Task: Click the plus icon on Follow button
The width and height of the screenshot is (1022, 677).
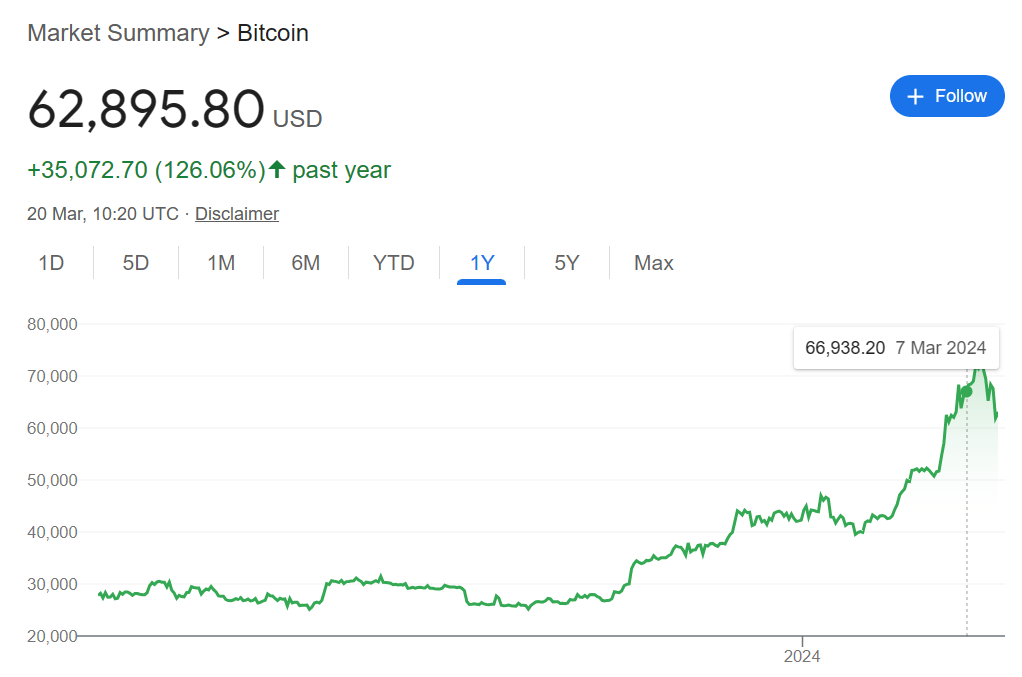Action: click(915, 96)
